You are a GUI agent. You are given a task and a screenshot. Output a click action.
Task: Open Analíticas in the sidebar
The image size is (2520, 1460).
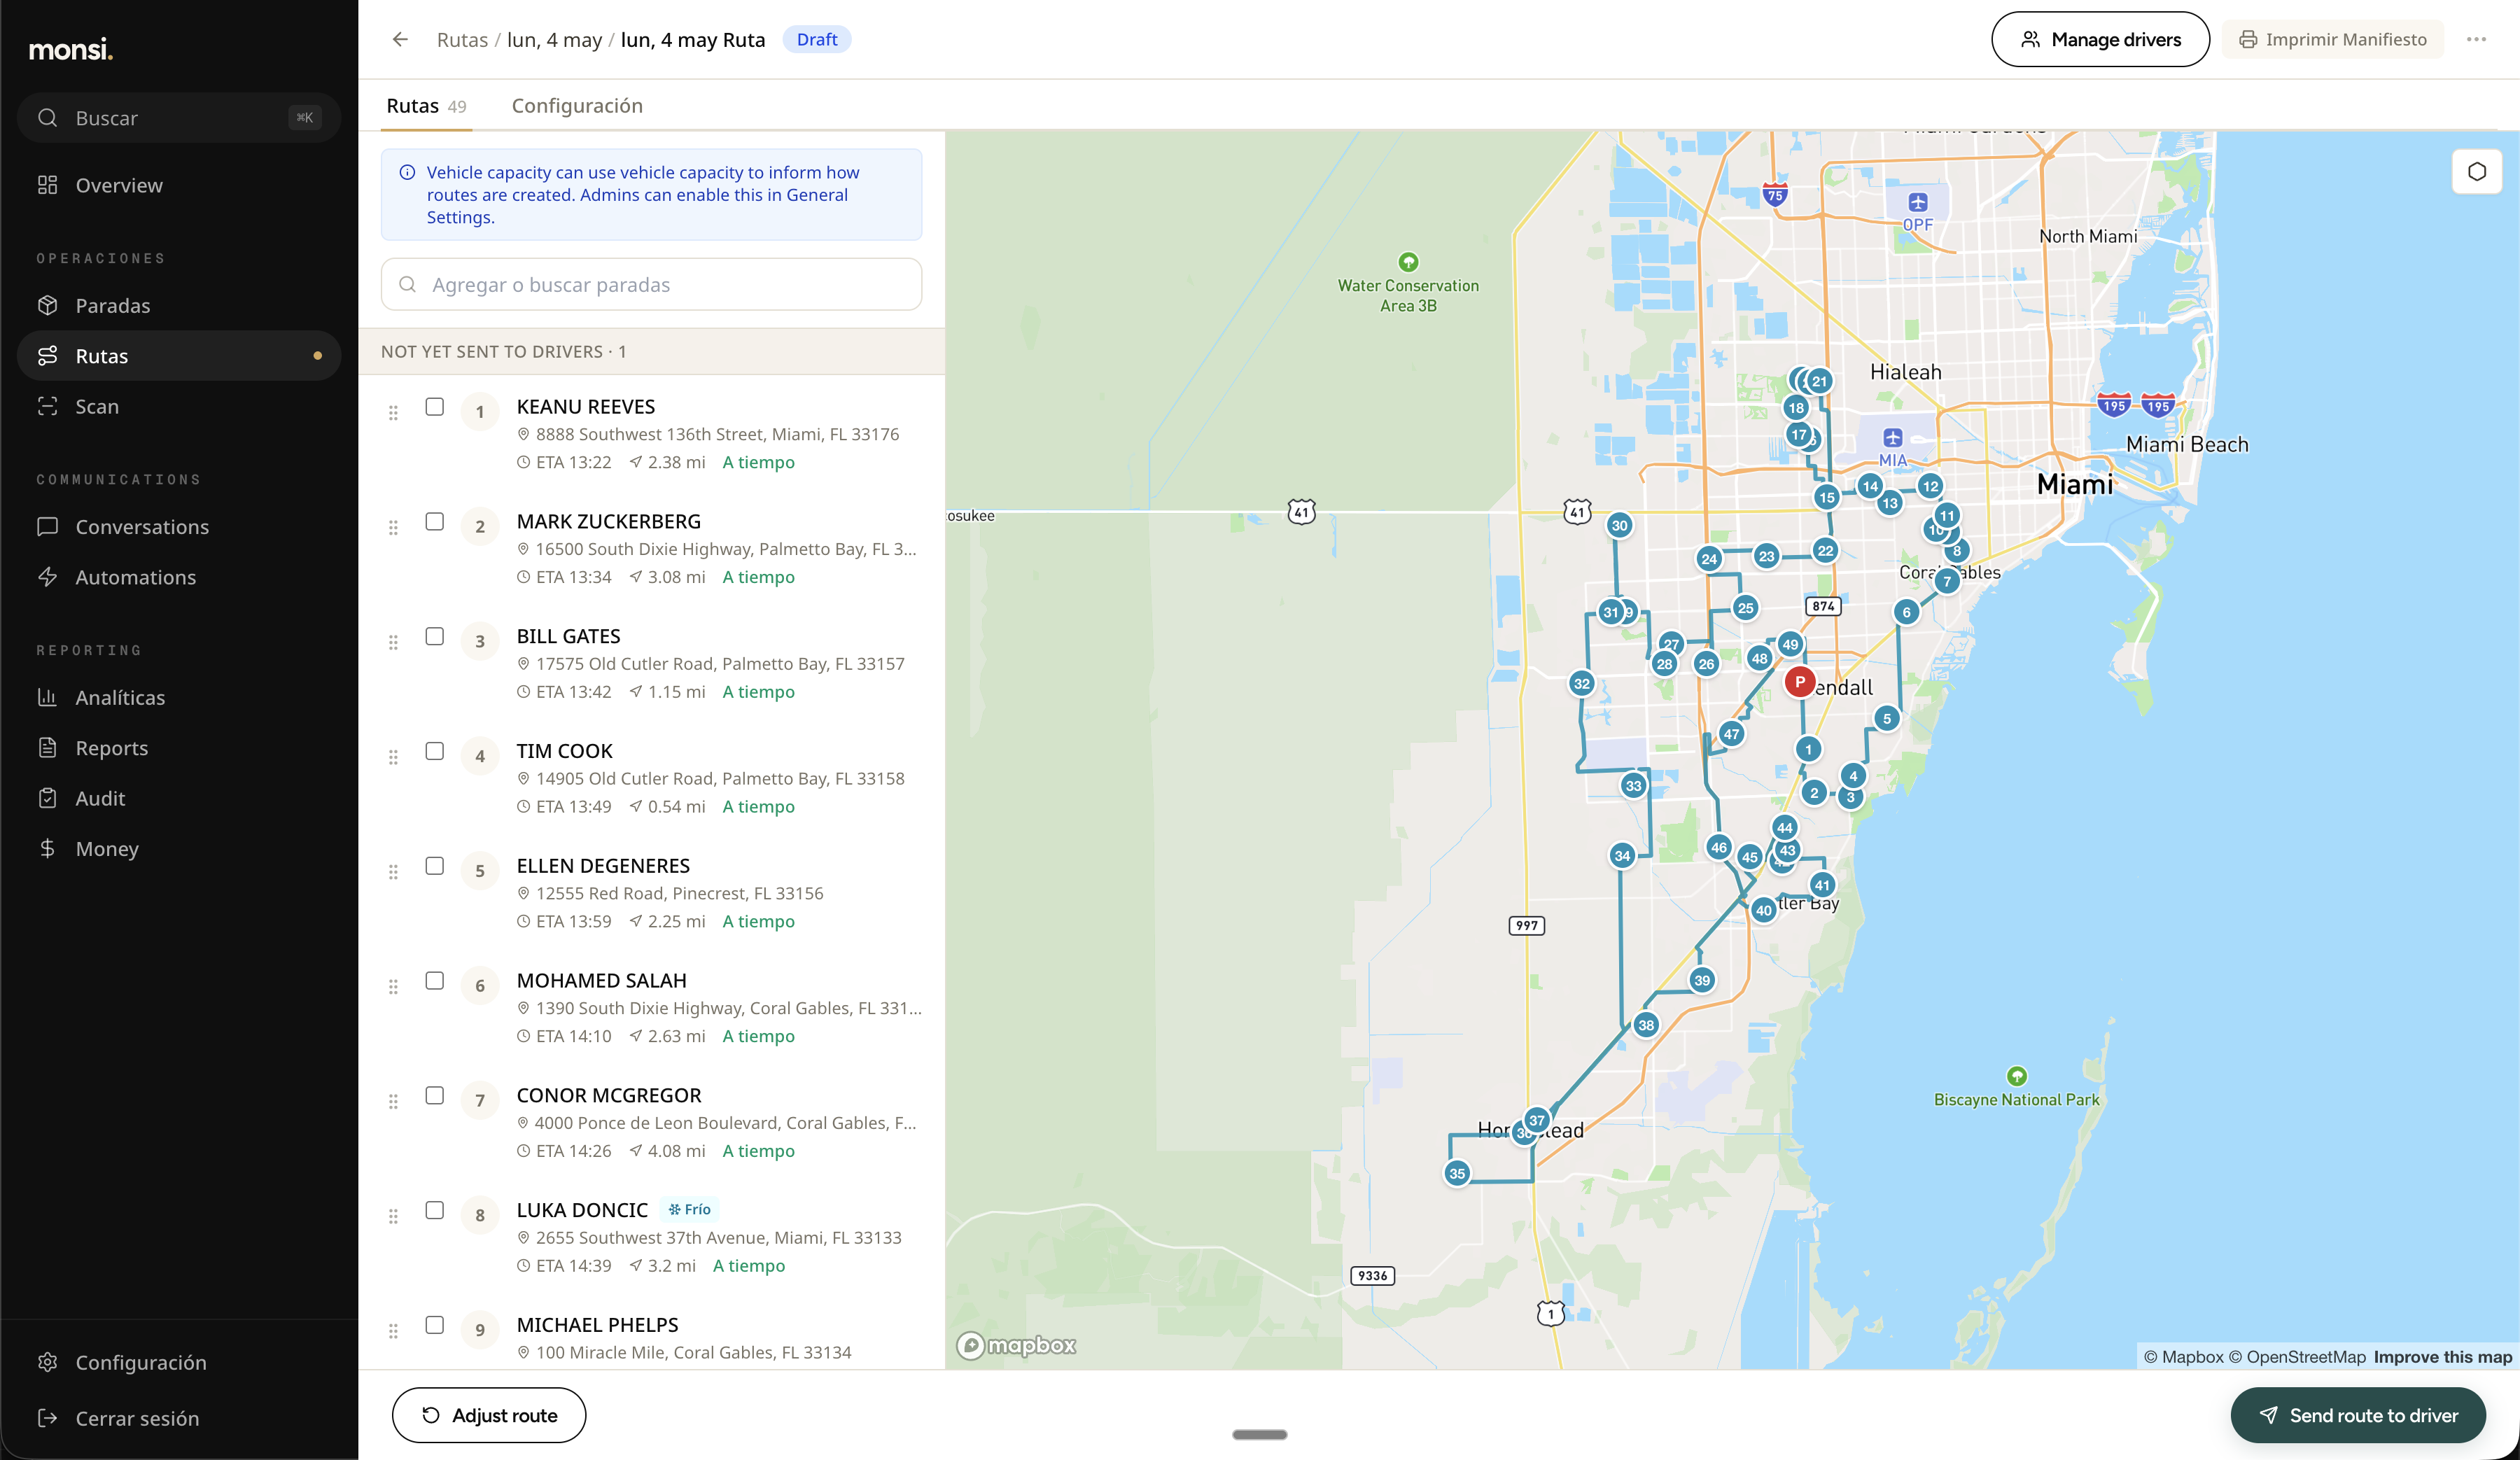point(179,697)
